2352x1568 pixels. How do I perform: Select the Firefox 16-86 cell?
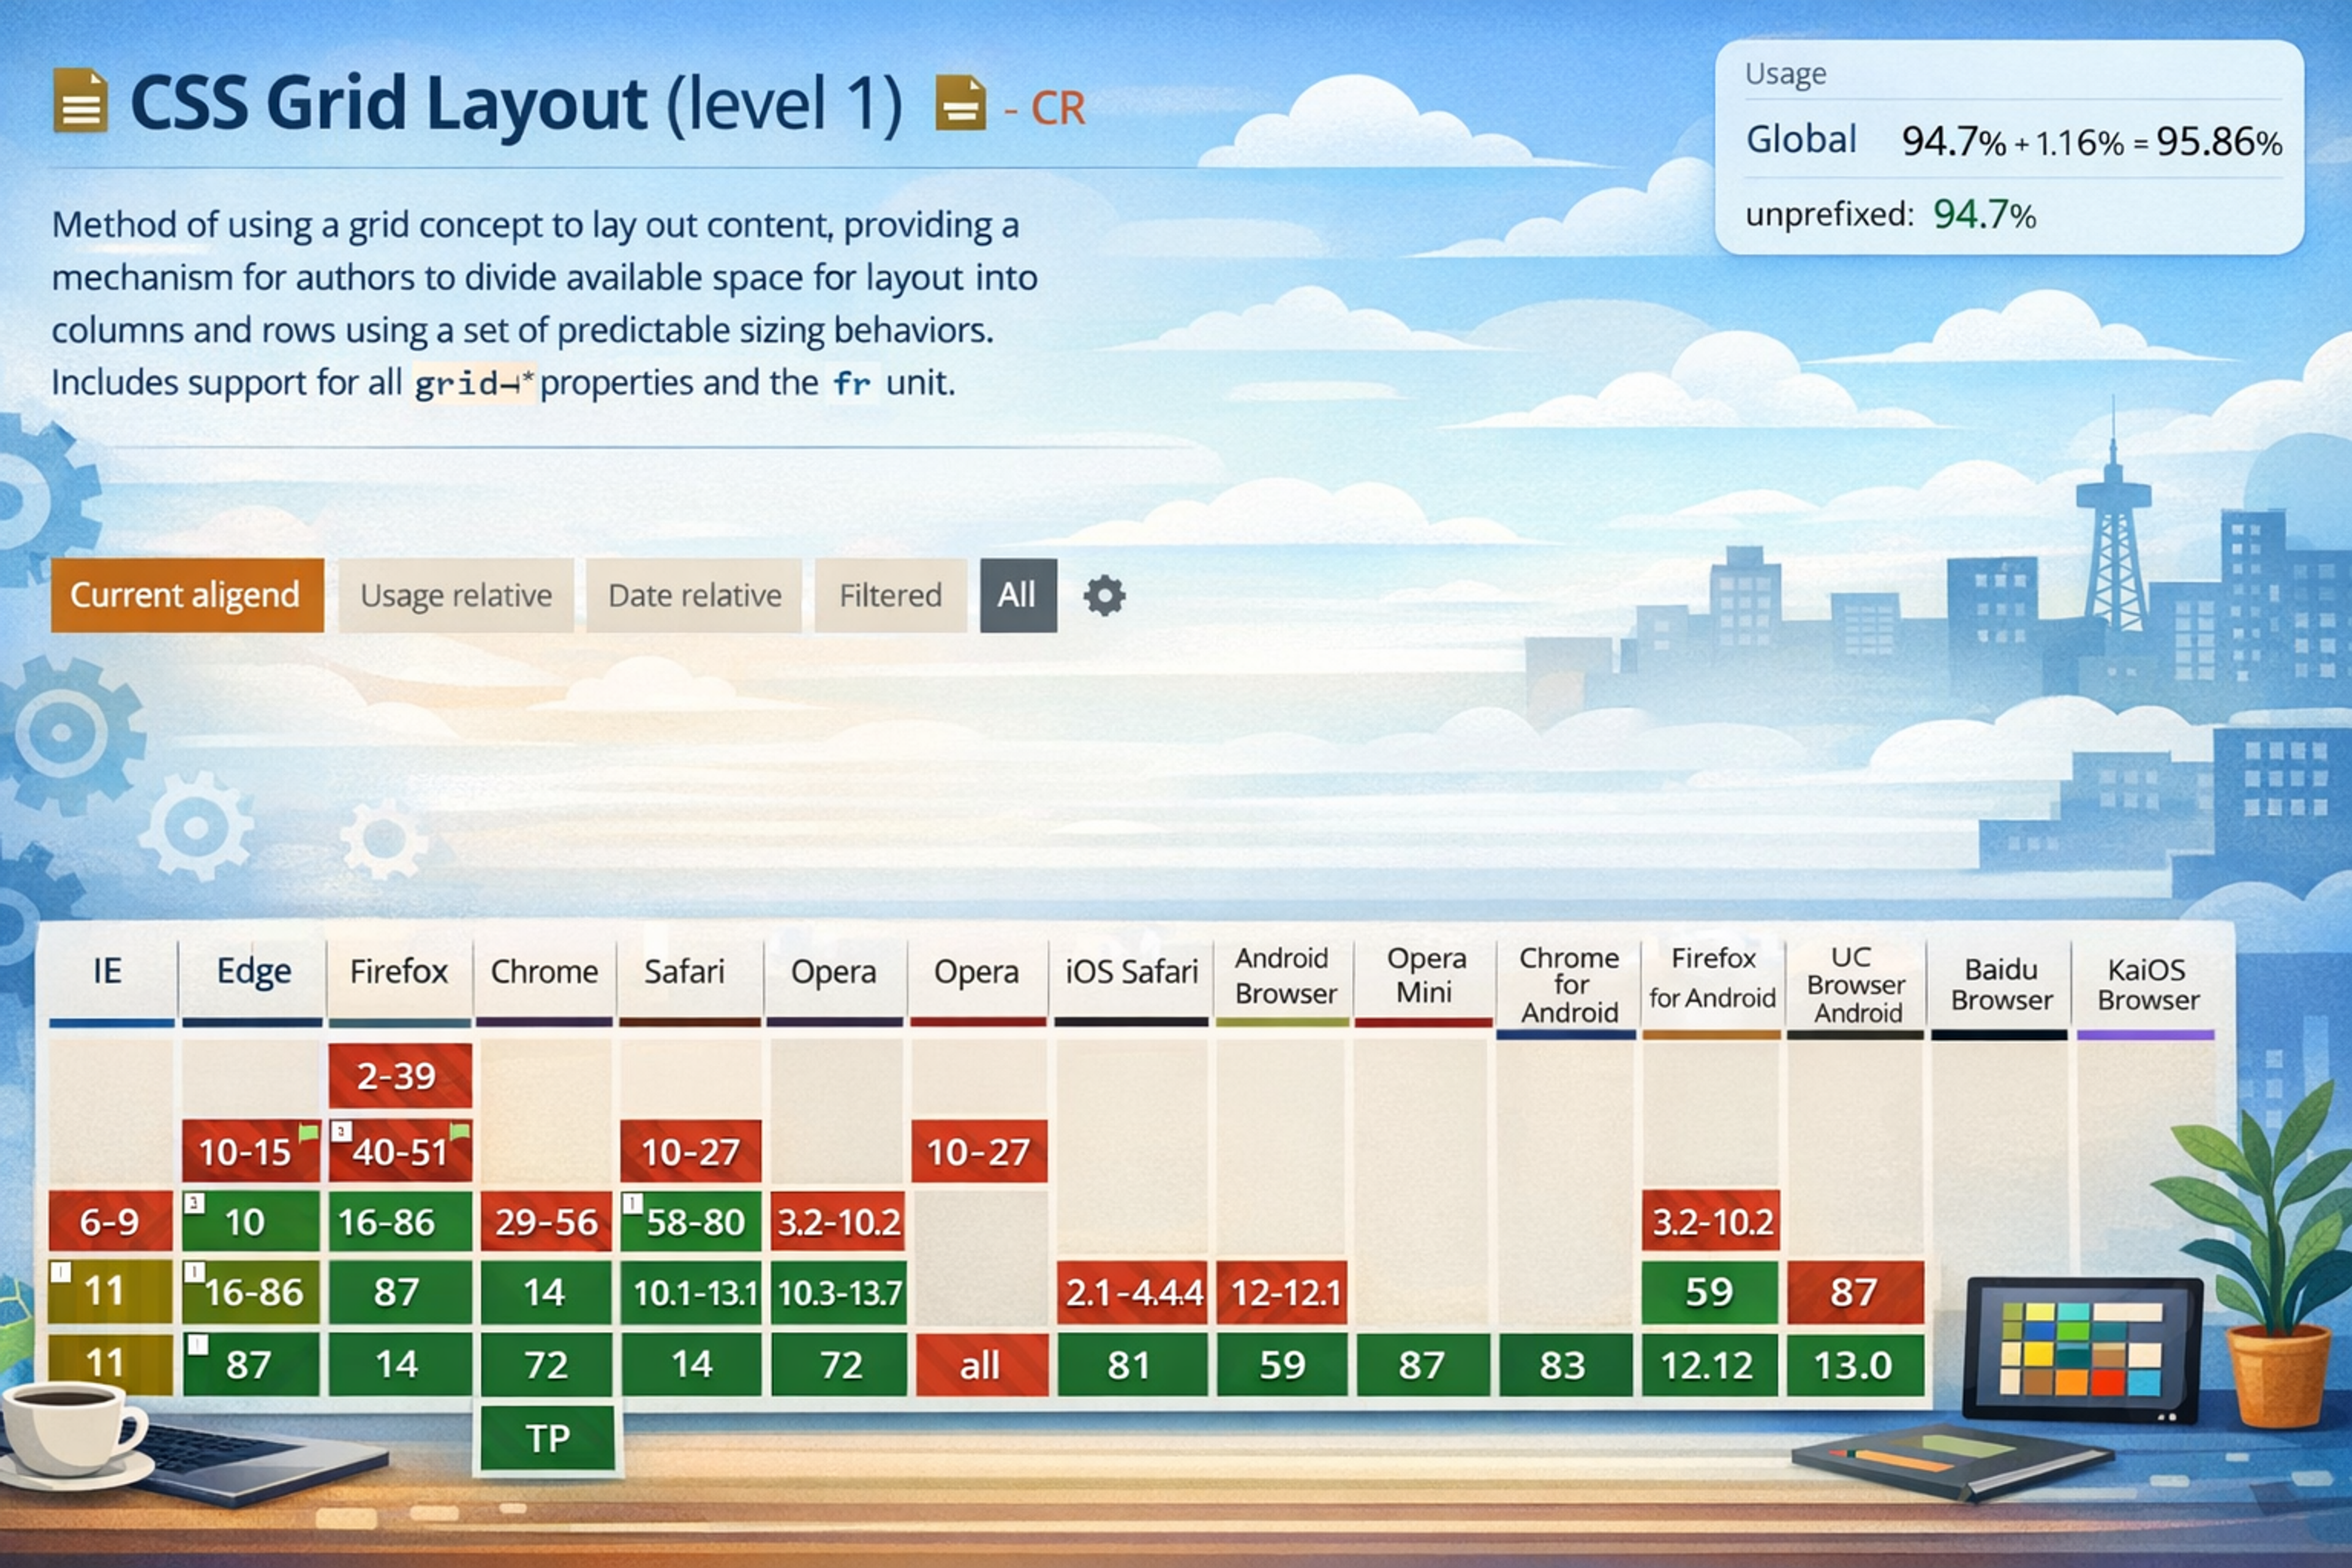[x=399, y=1221]
